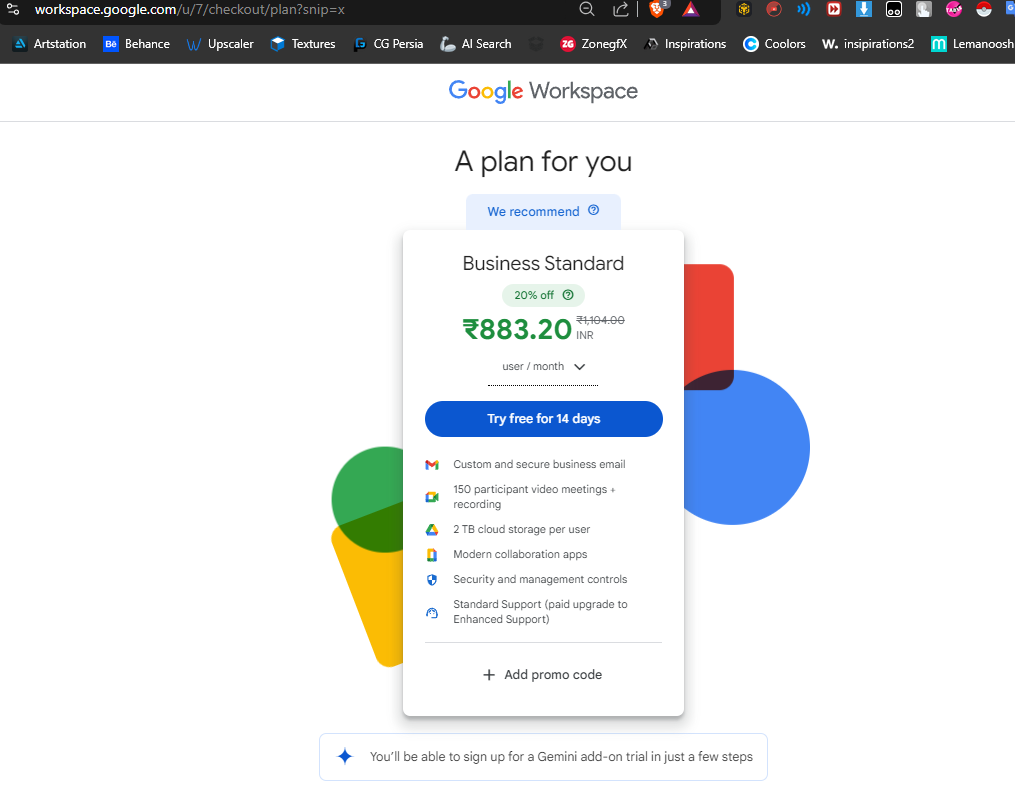
Task: Click the Pokeball extension icon
Action: pos(984,9)
